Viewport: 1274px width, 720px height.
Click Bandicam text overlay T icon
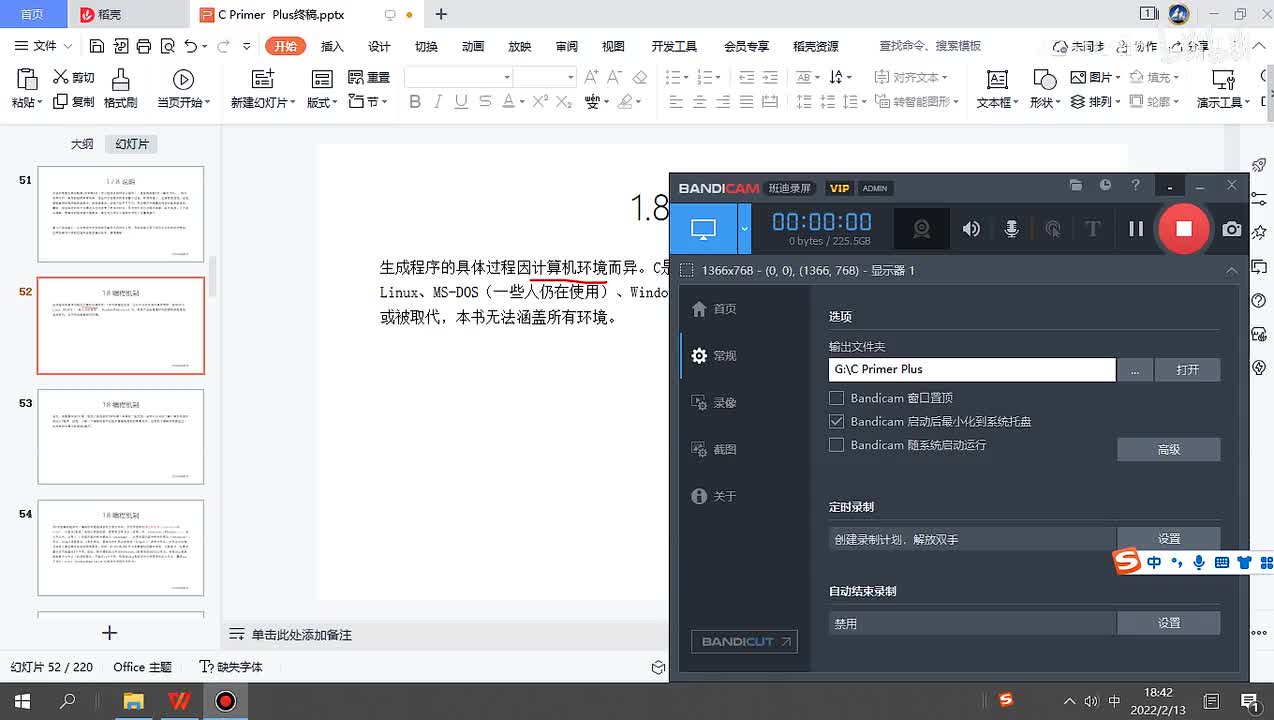[1092, 229]
